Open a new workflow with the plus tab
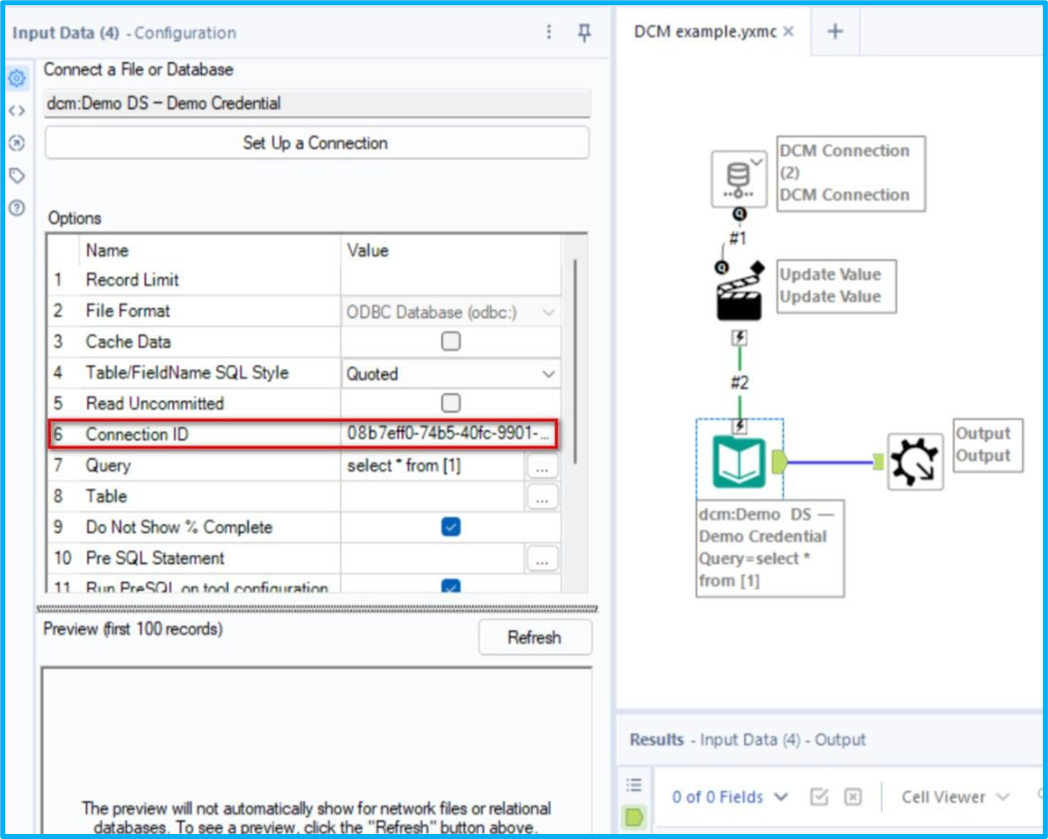The image size is (1048, 839). [834, 31]
